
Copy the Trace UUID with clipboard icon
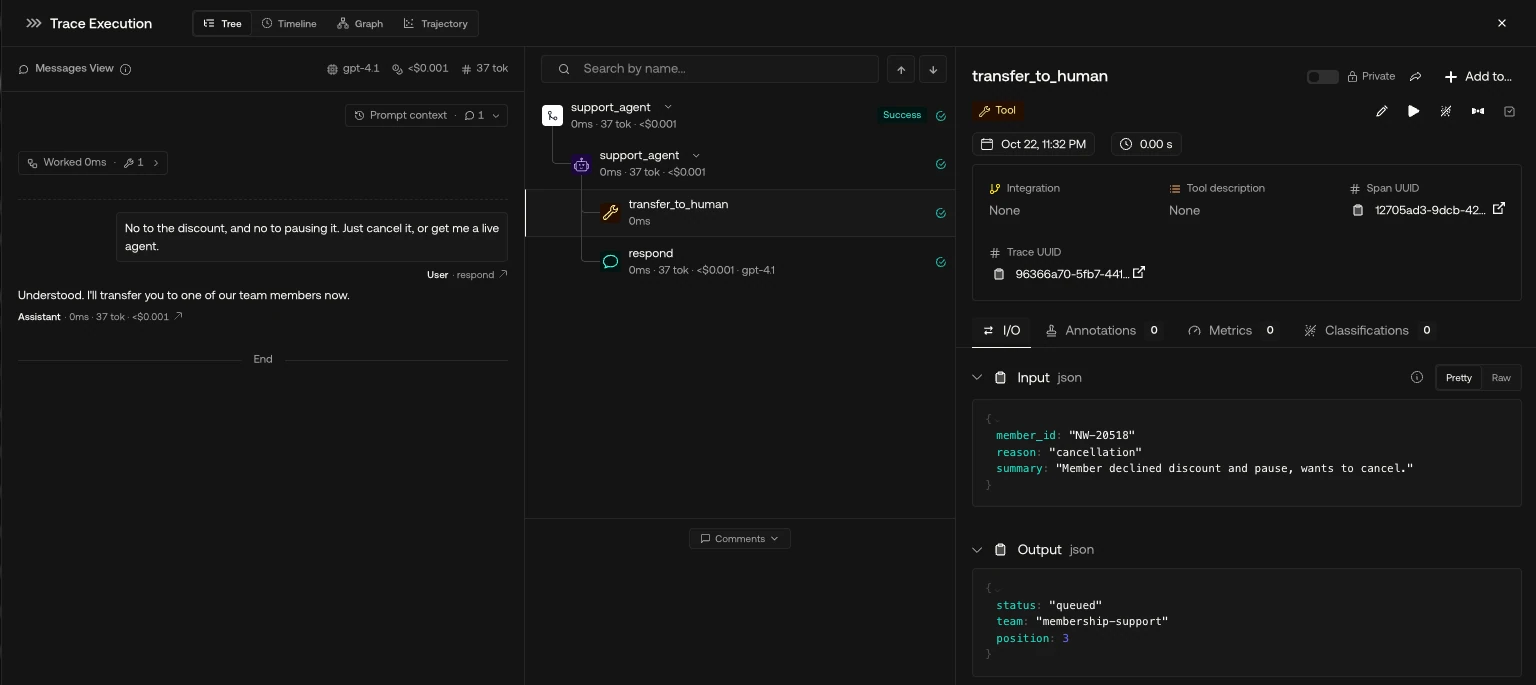click(x=998, y=274)
